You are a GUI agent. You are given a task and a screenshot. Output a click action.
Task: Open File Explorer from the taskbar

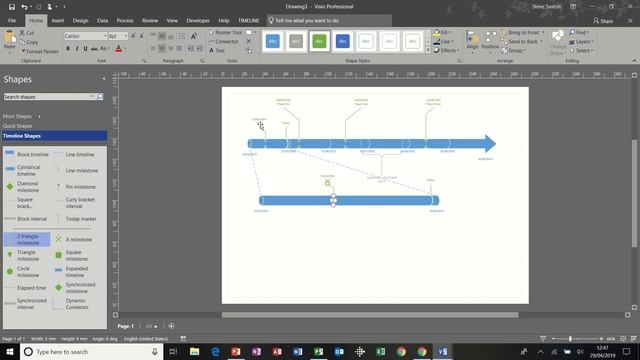click(195, 351)
